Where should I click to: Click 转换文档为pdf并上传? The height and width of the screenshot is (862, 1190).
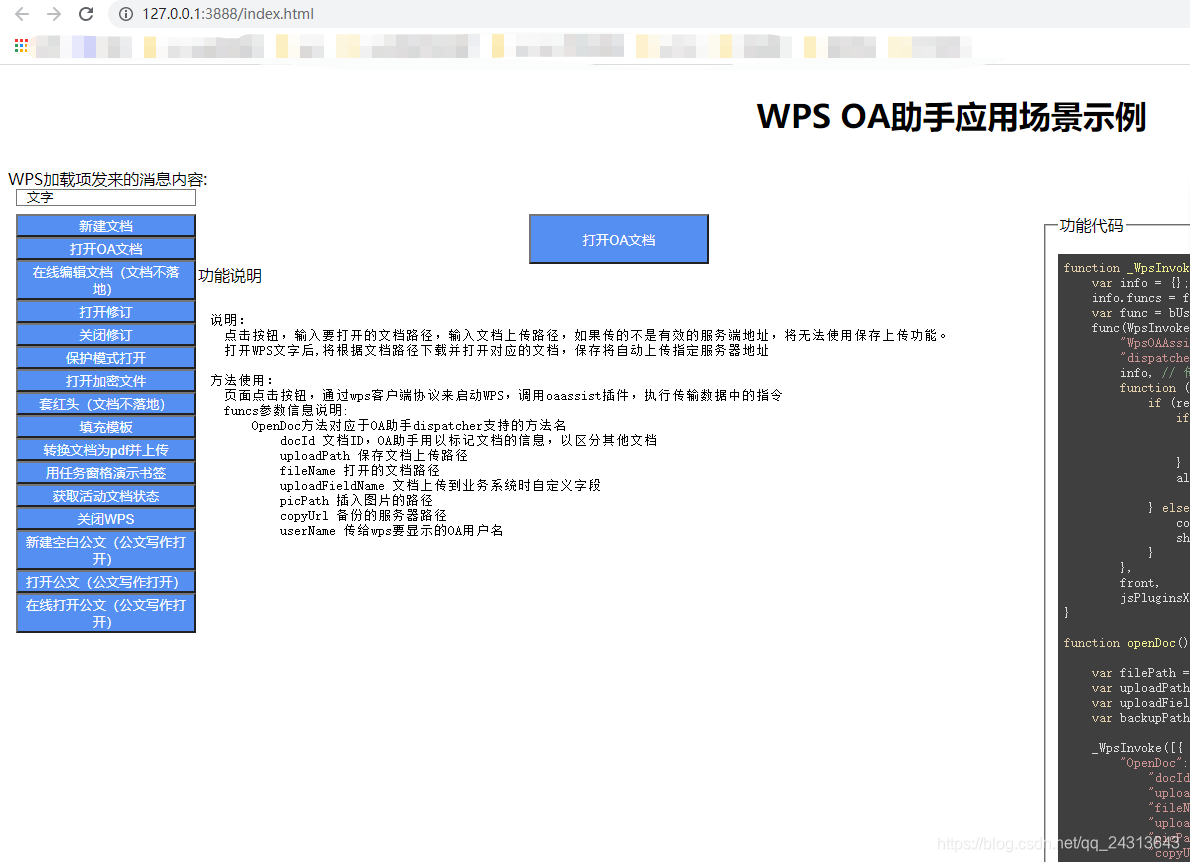pyautogui.click(x=106, y=449)
